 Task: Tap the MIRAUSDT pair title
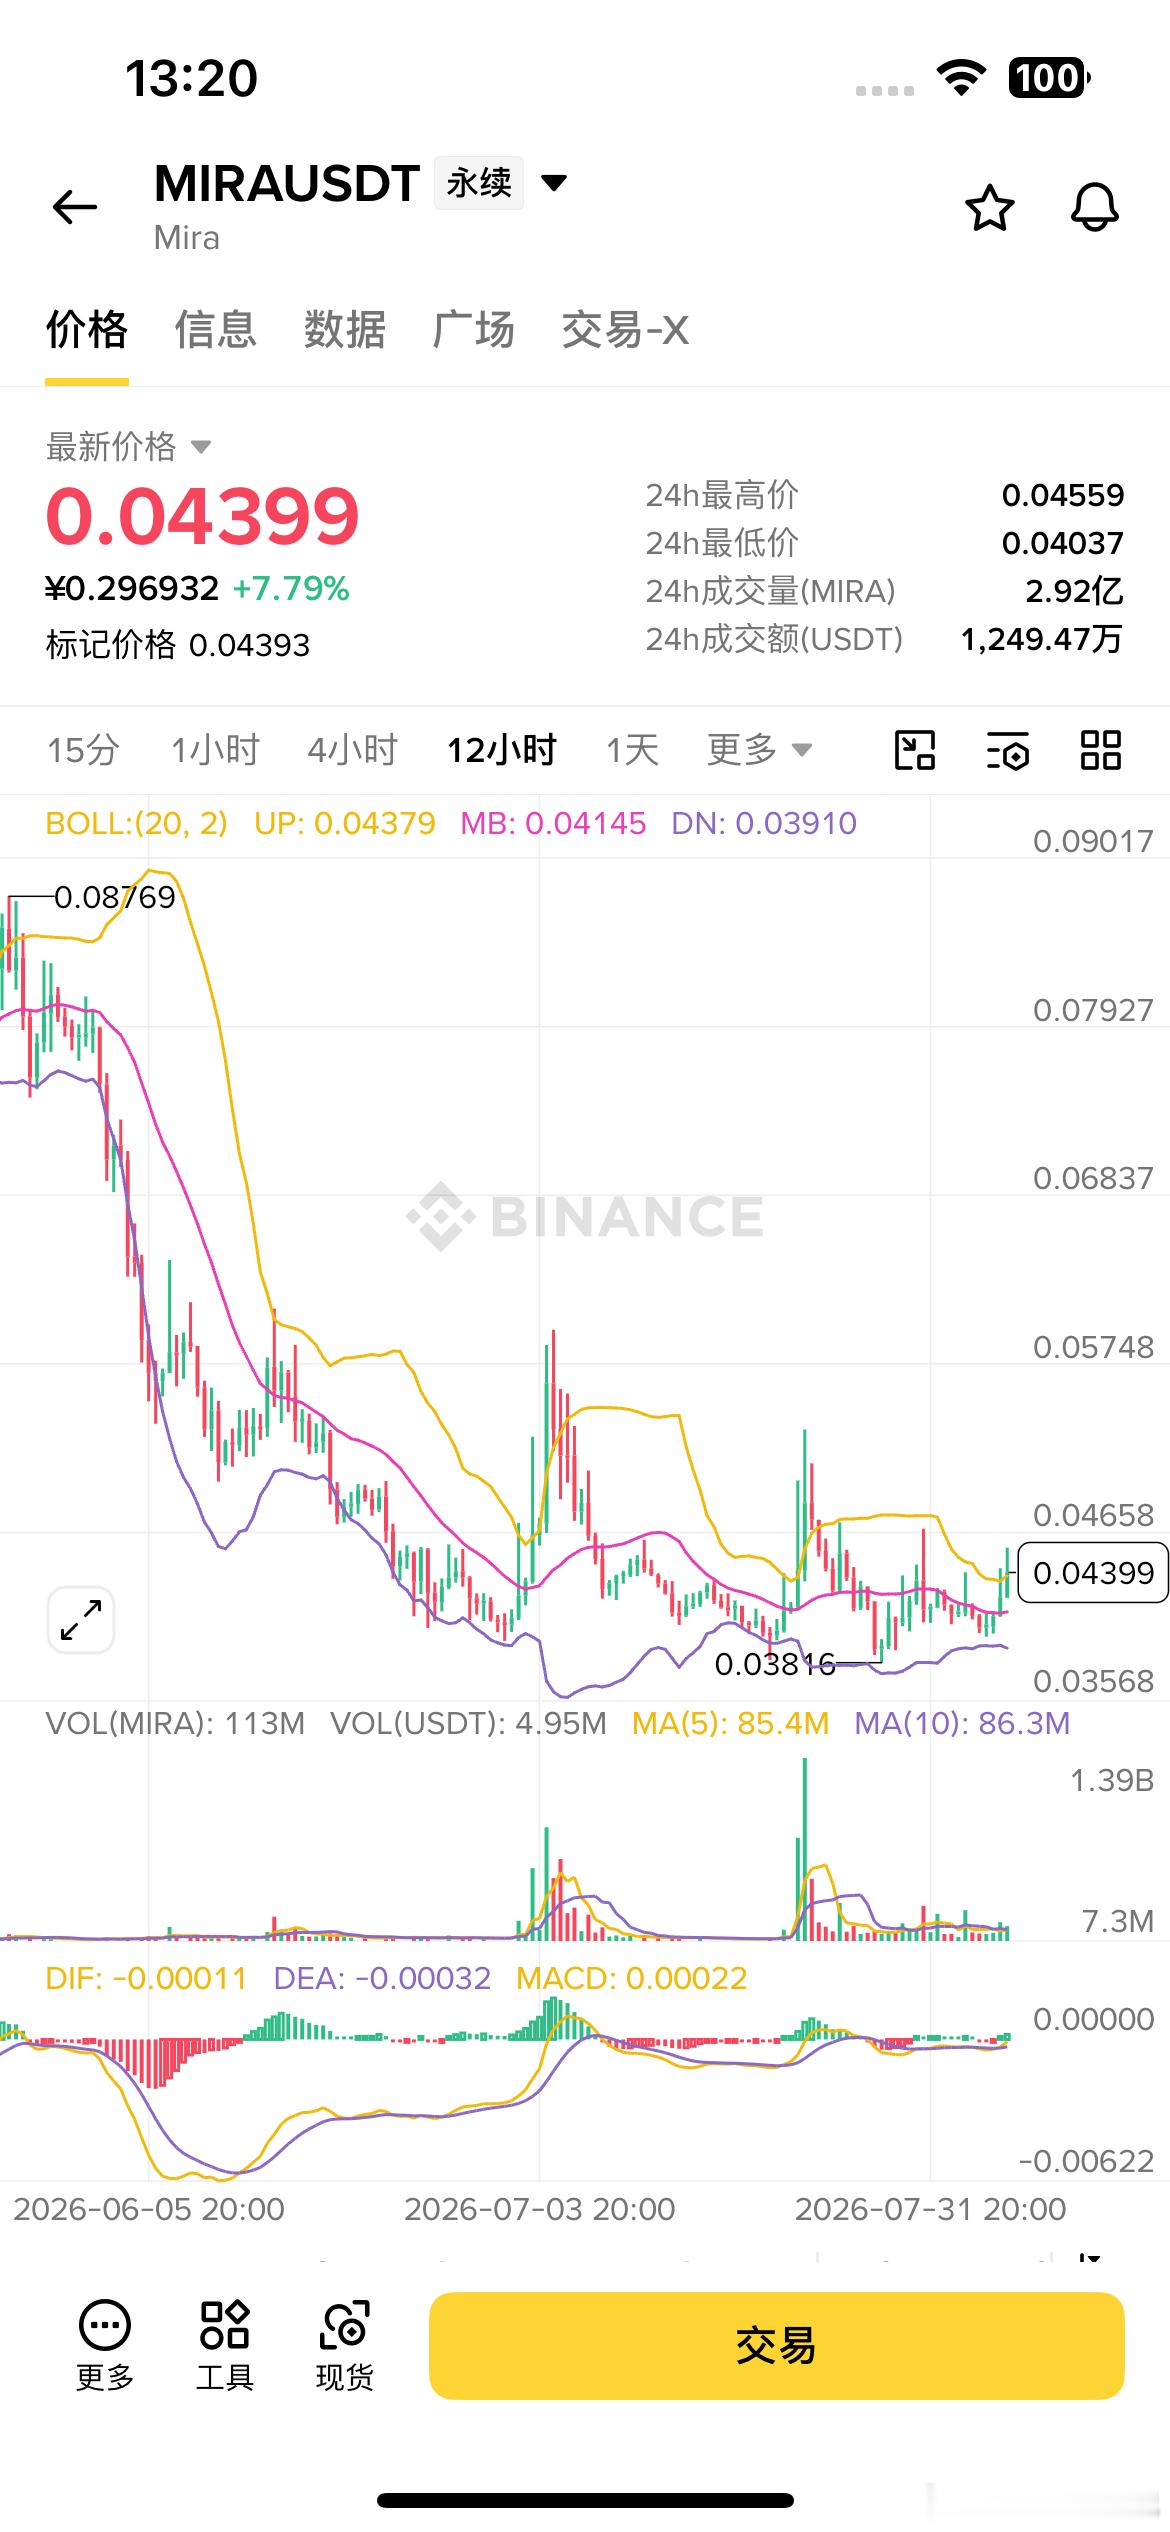(x=287, y=183)
